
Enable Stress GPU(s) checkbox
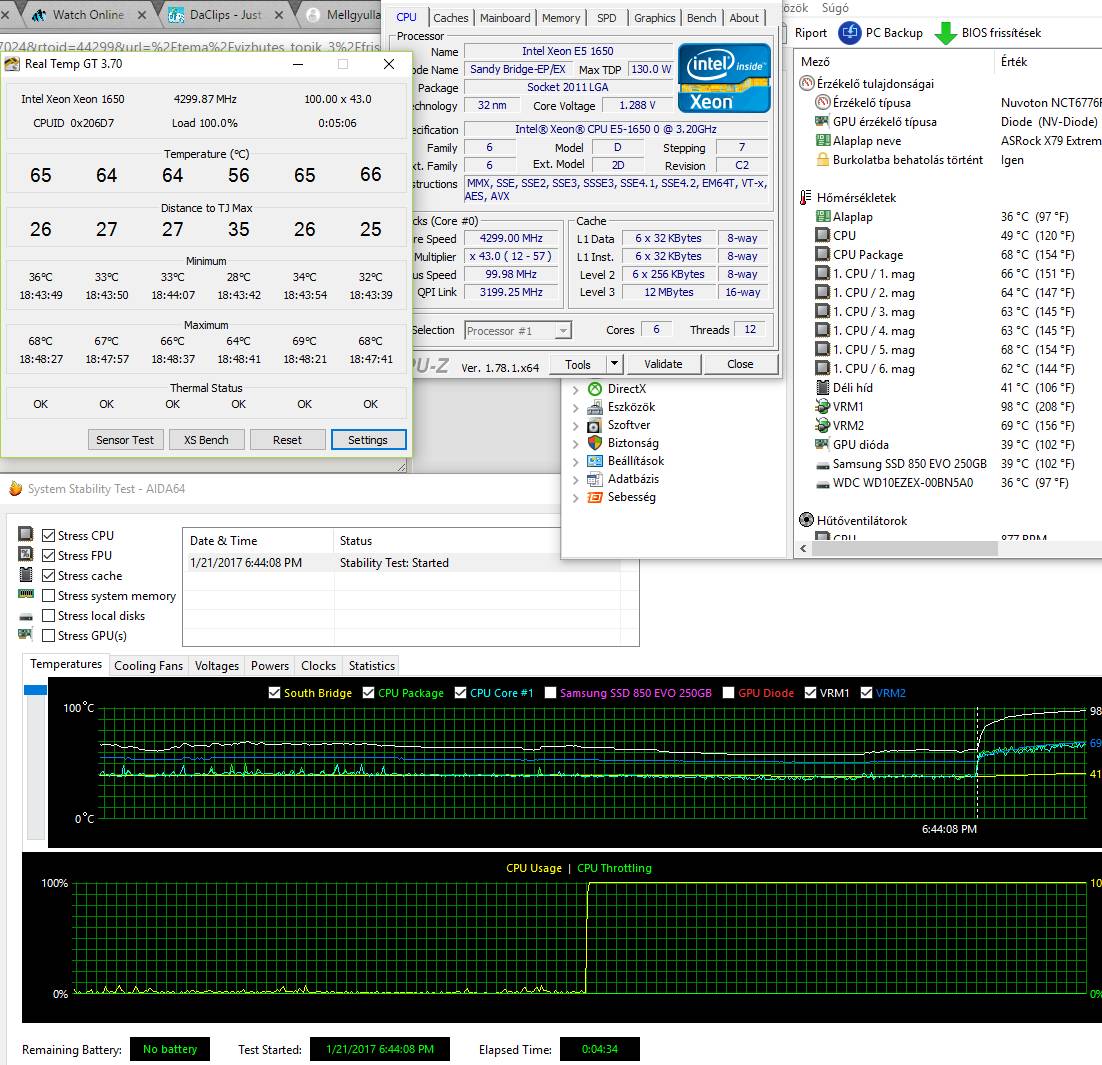coord(48,635)
